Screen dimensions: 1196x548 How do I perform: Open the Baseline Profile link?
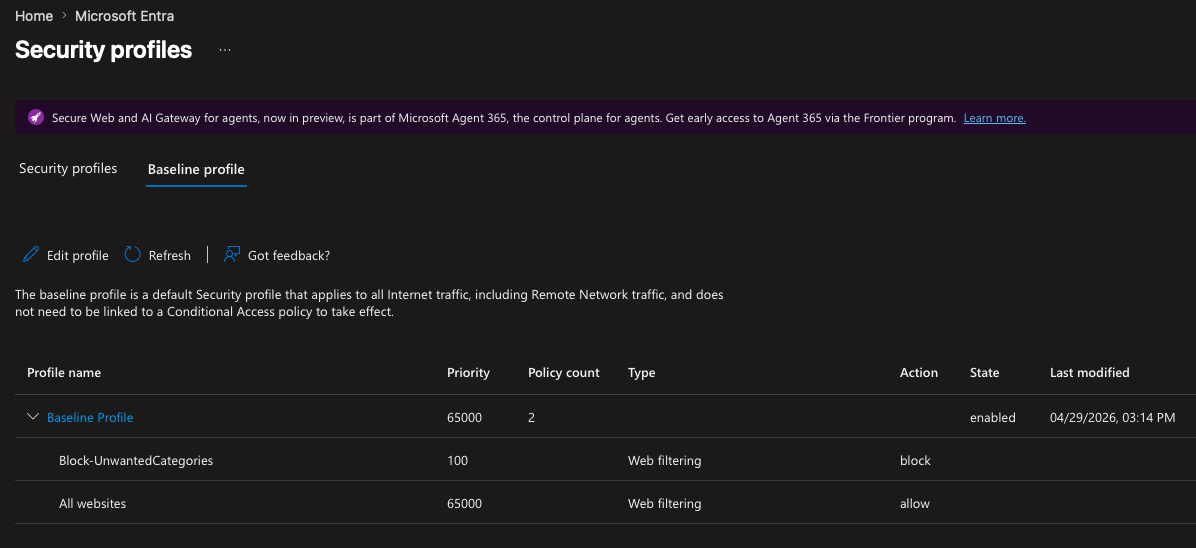pos(90,418)
